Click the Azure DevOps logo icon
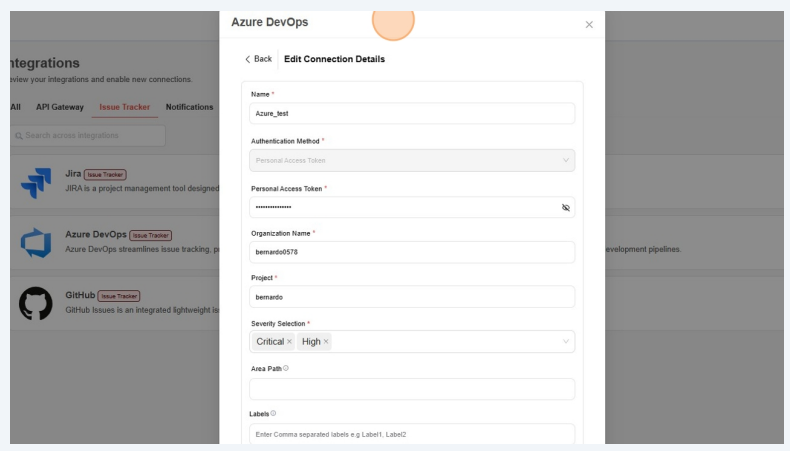 coord(36,243)
